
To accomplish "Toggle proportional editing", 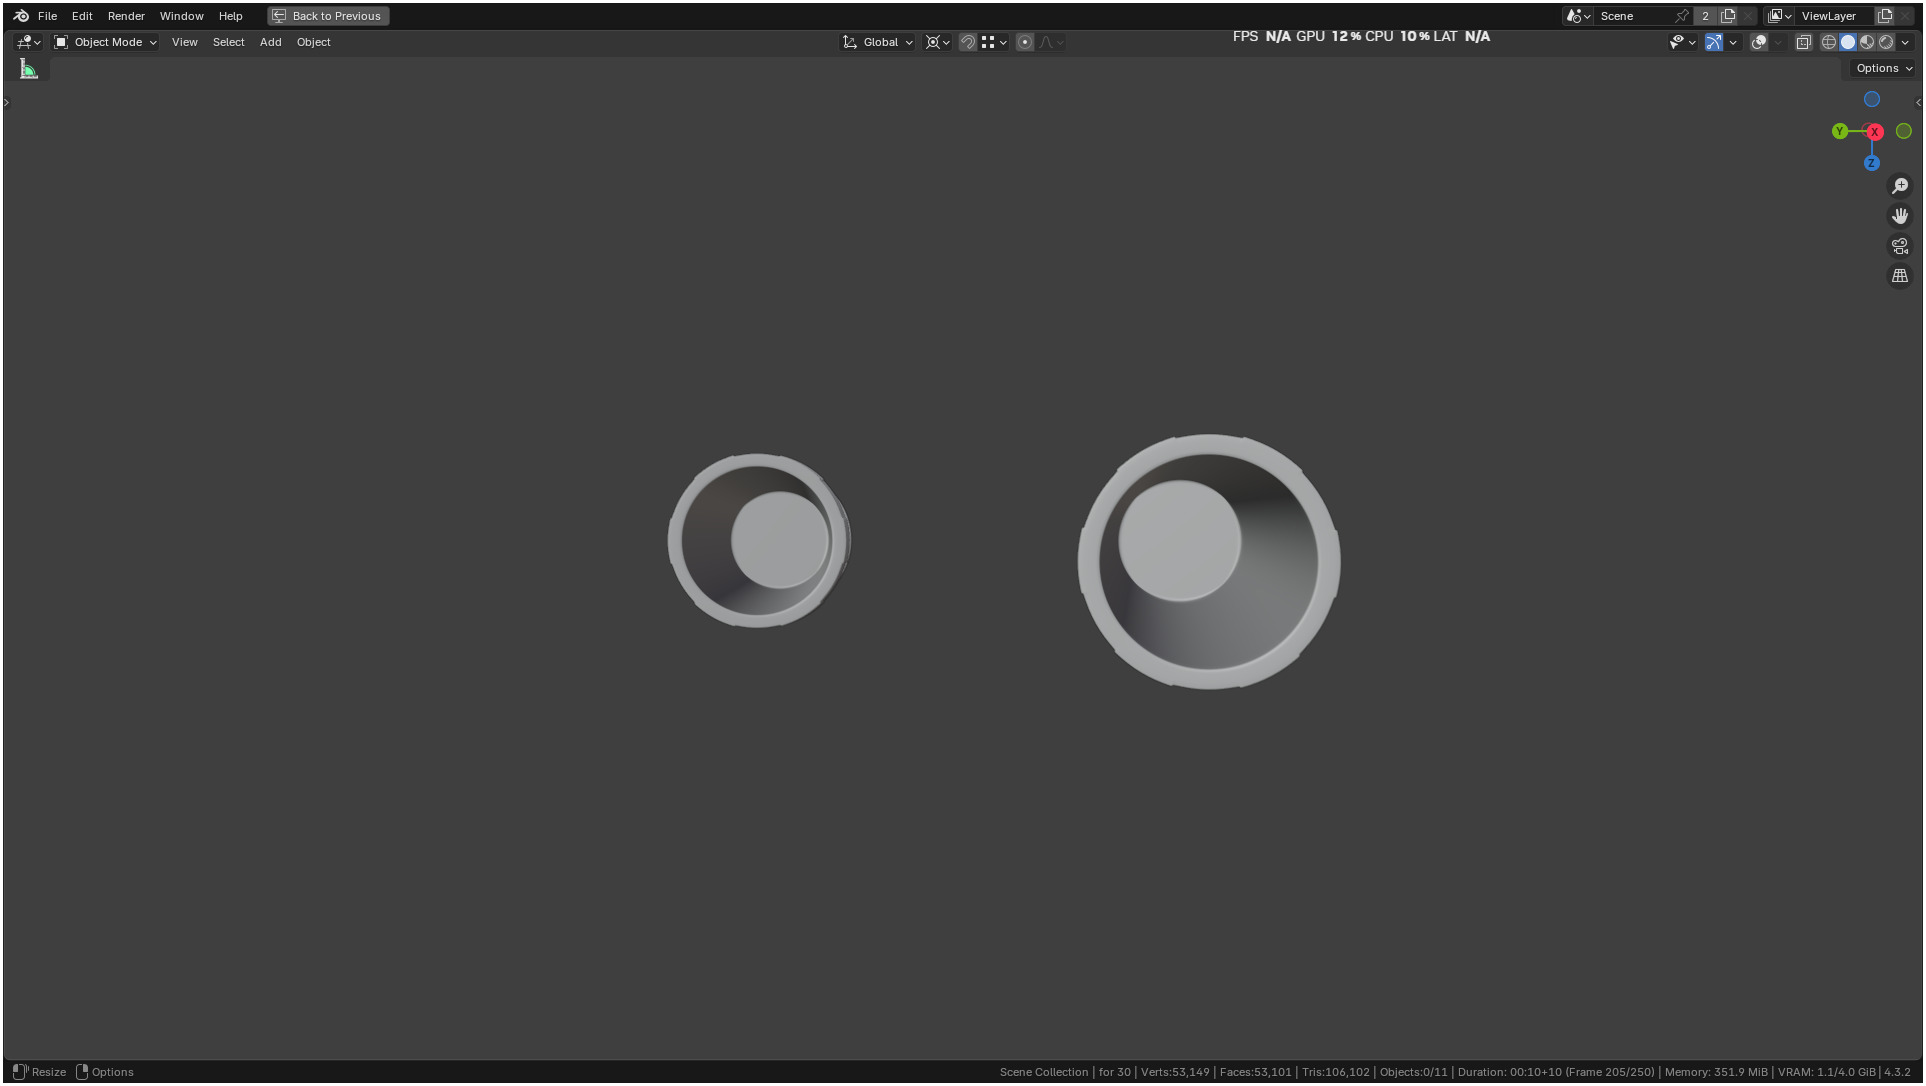I will 1025,42.
